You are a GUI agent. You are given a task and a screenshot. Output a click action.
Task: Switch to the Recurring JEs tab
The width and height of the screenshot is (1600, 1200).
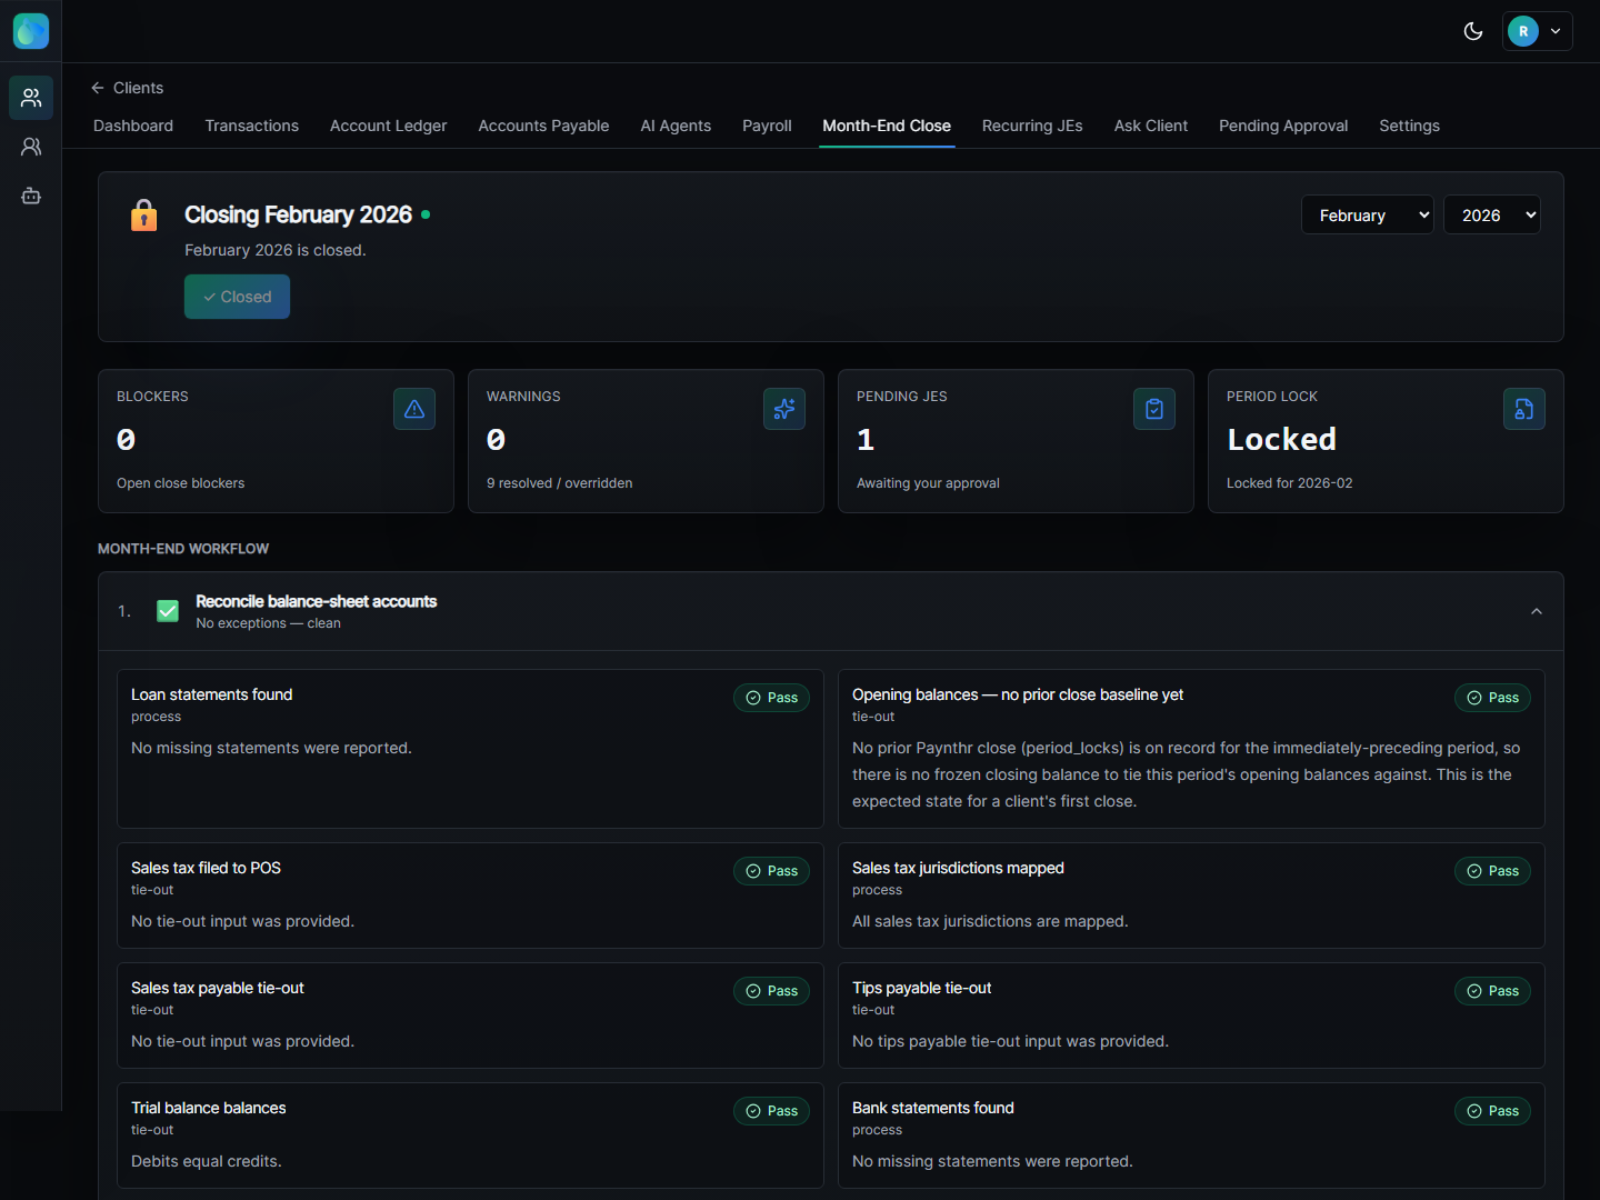[1032, 126]
